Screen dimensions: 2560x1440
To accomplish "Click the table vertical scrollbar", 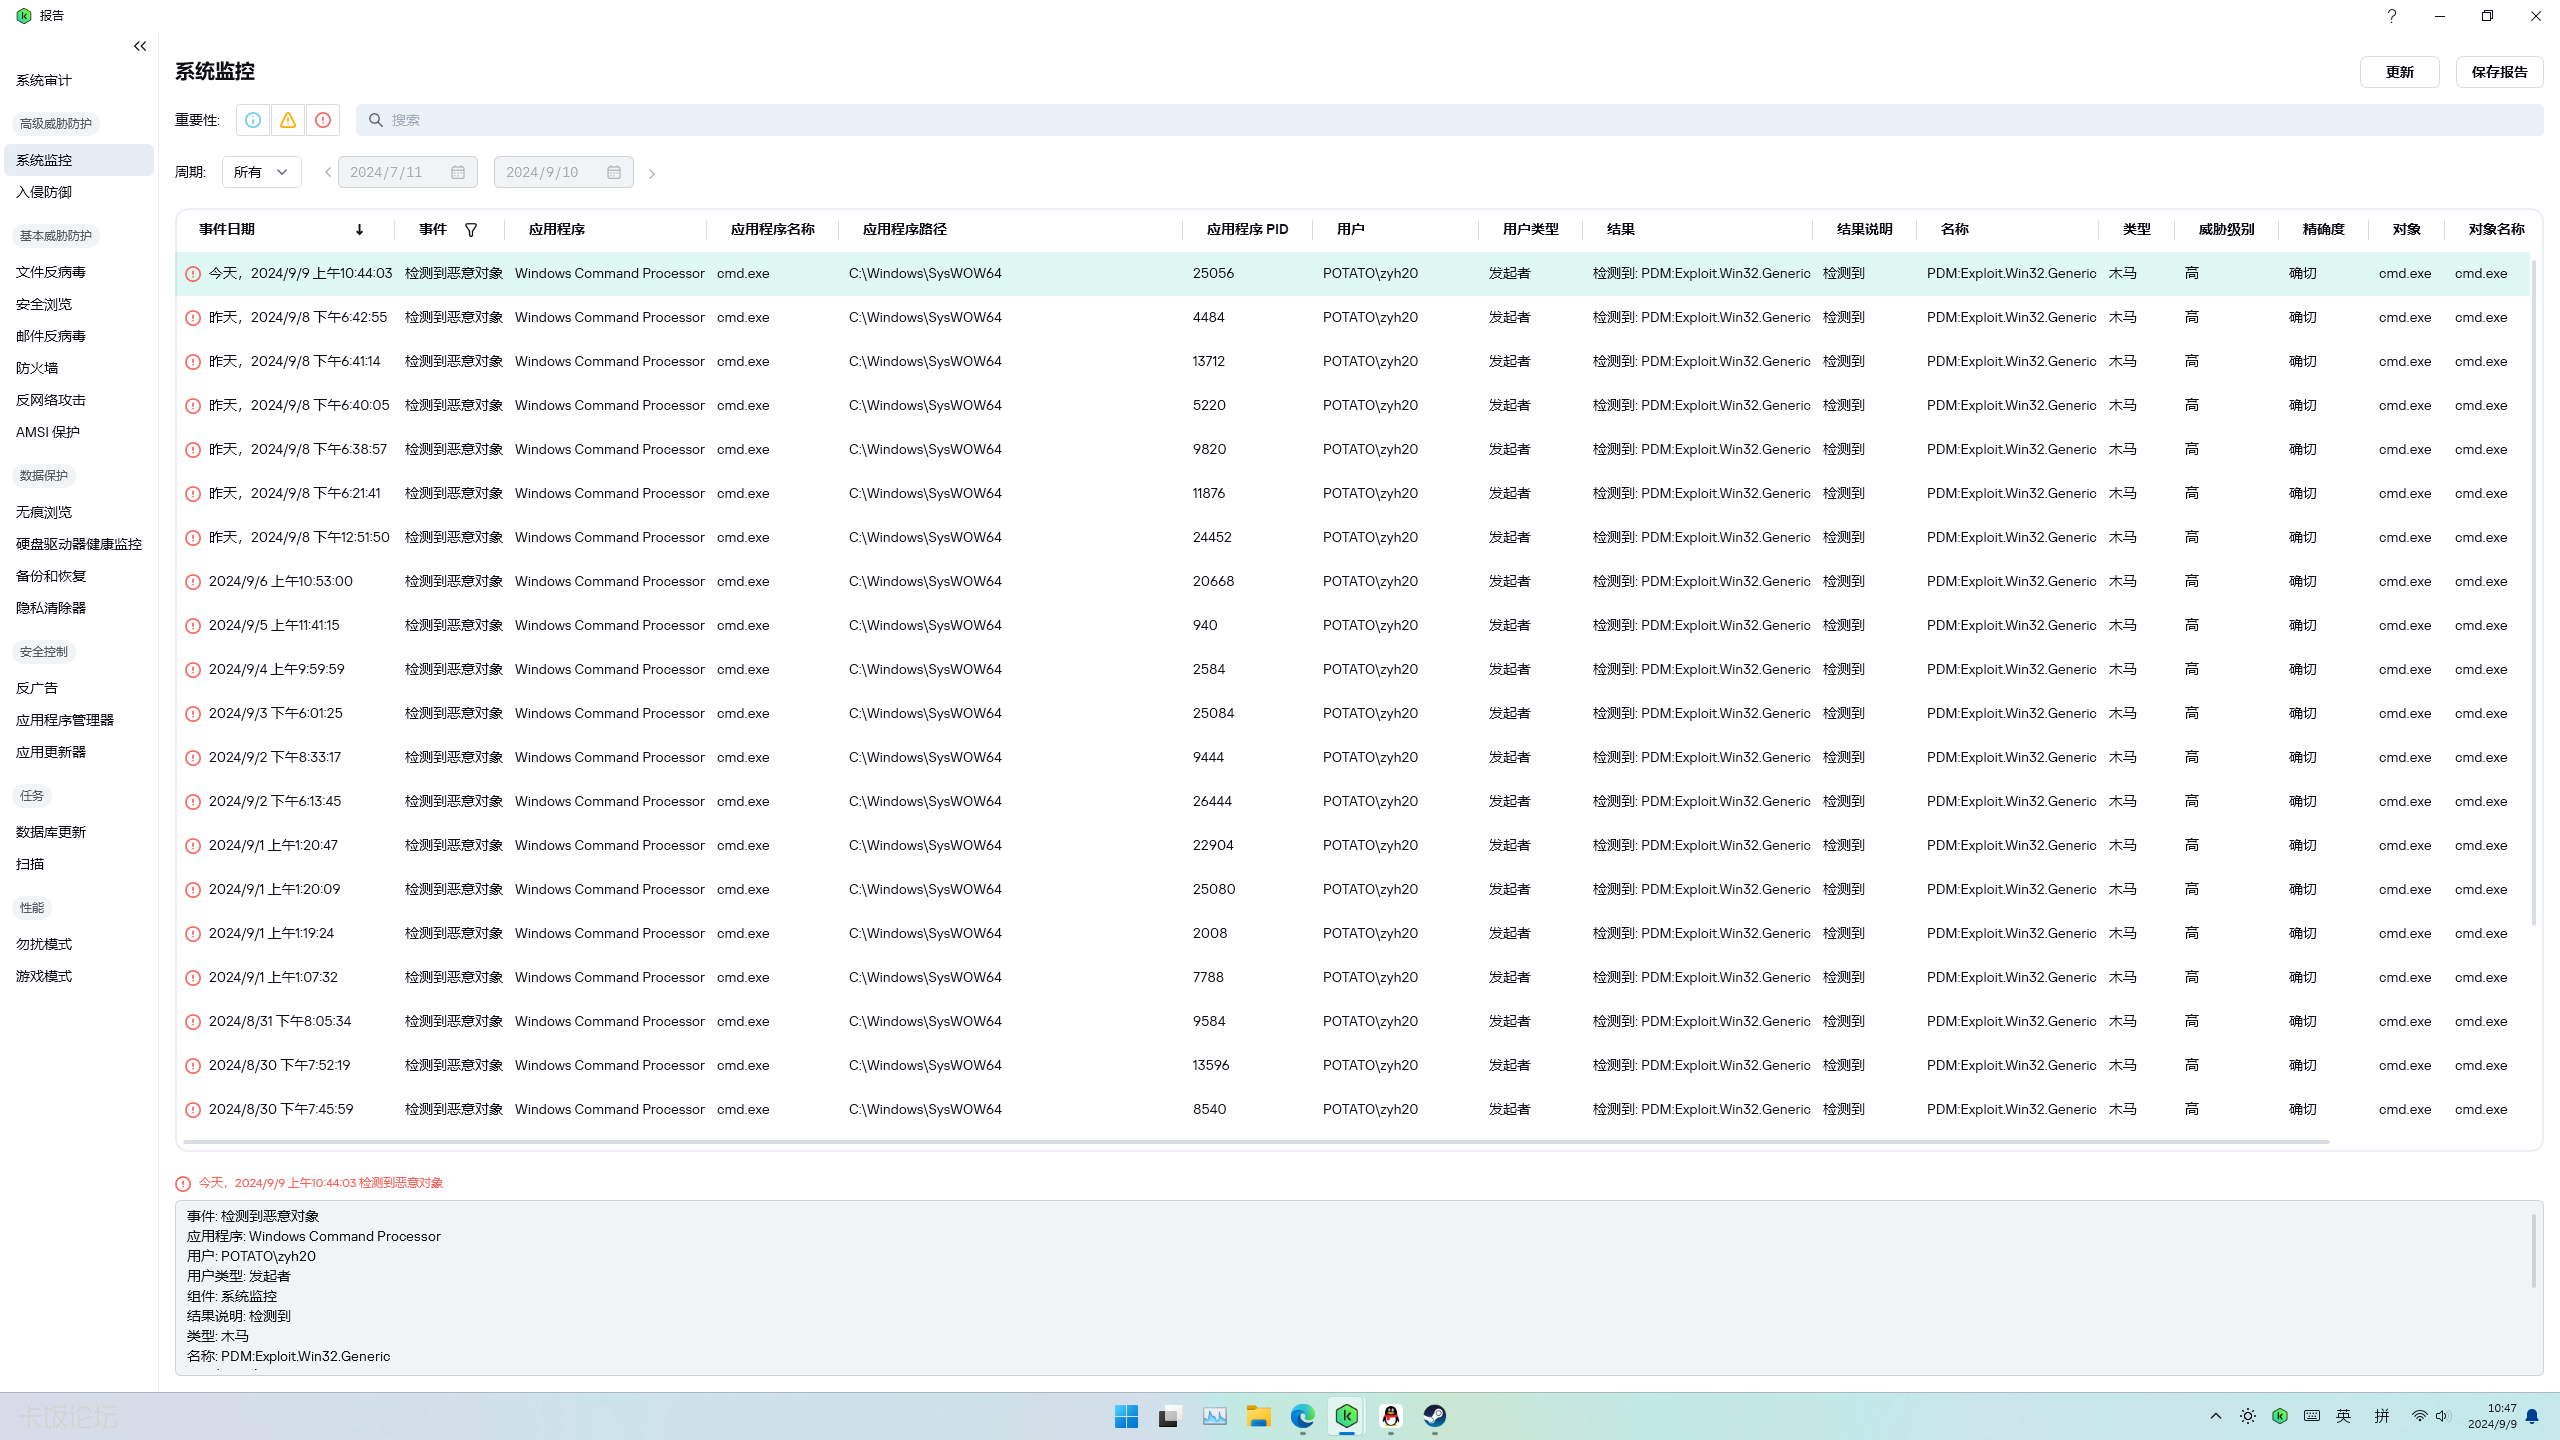I will pos(2534,592).
